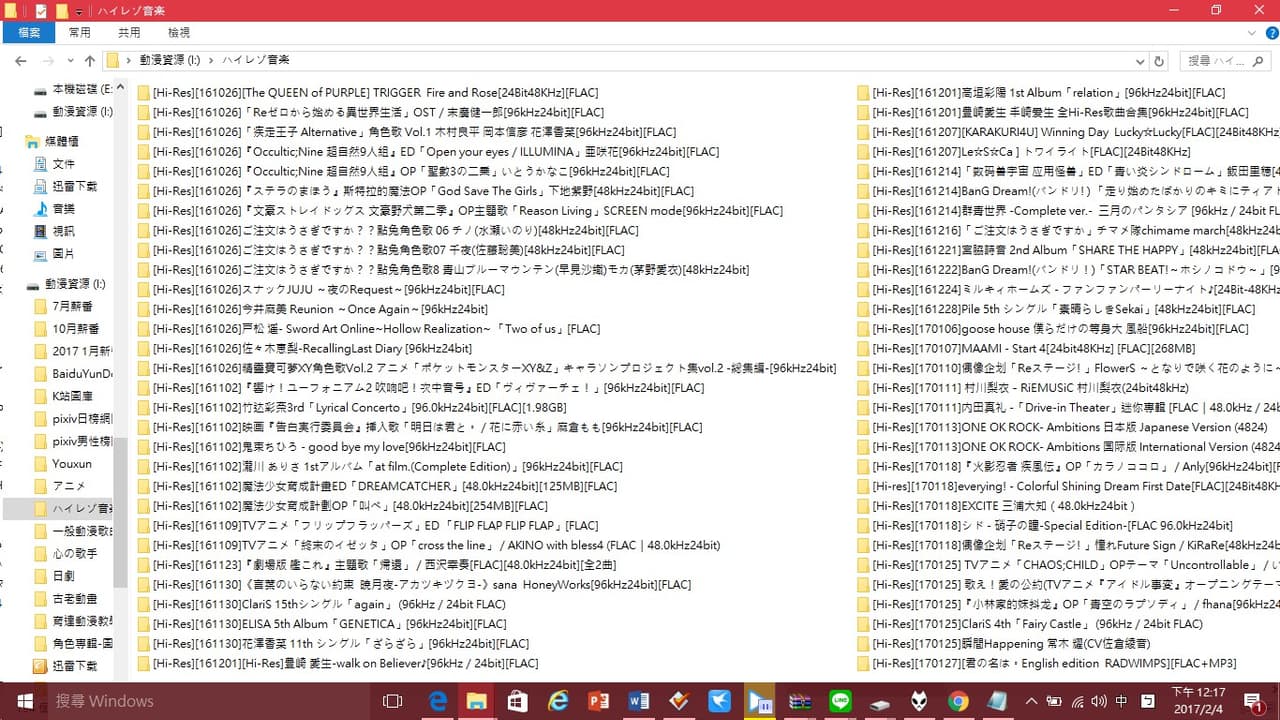The width and height of the screenshot is (1280, 720).
Task: Click the 搜尋 Windows taskbar search box
Action: (209, 701)
